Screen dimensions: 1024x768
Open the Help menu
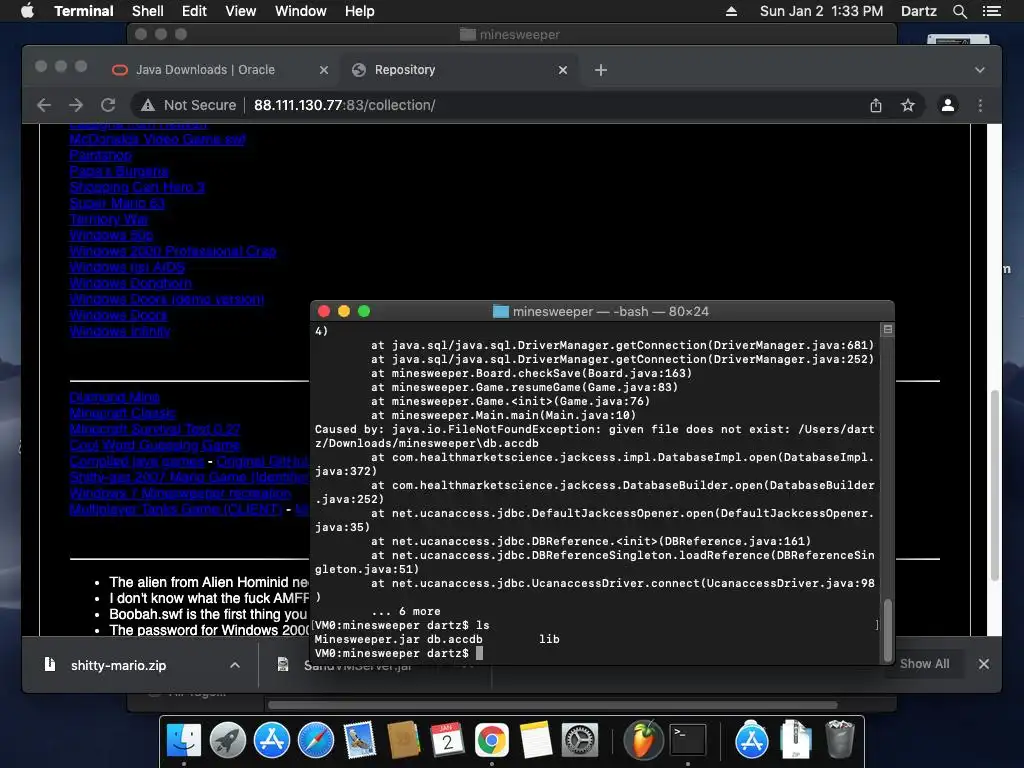pos(360,11)
